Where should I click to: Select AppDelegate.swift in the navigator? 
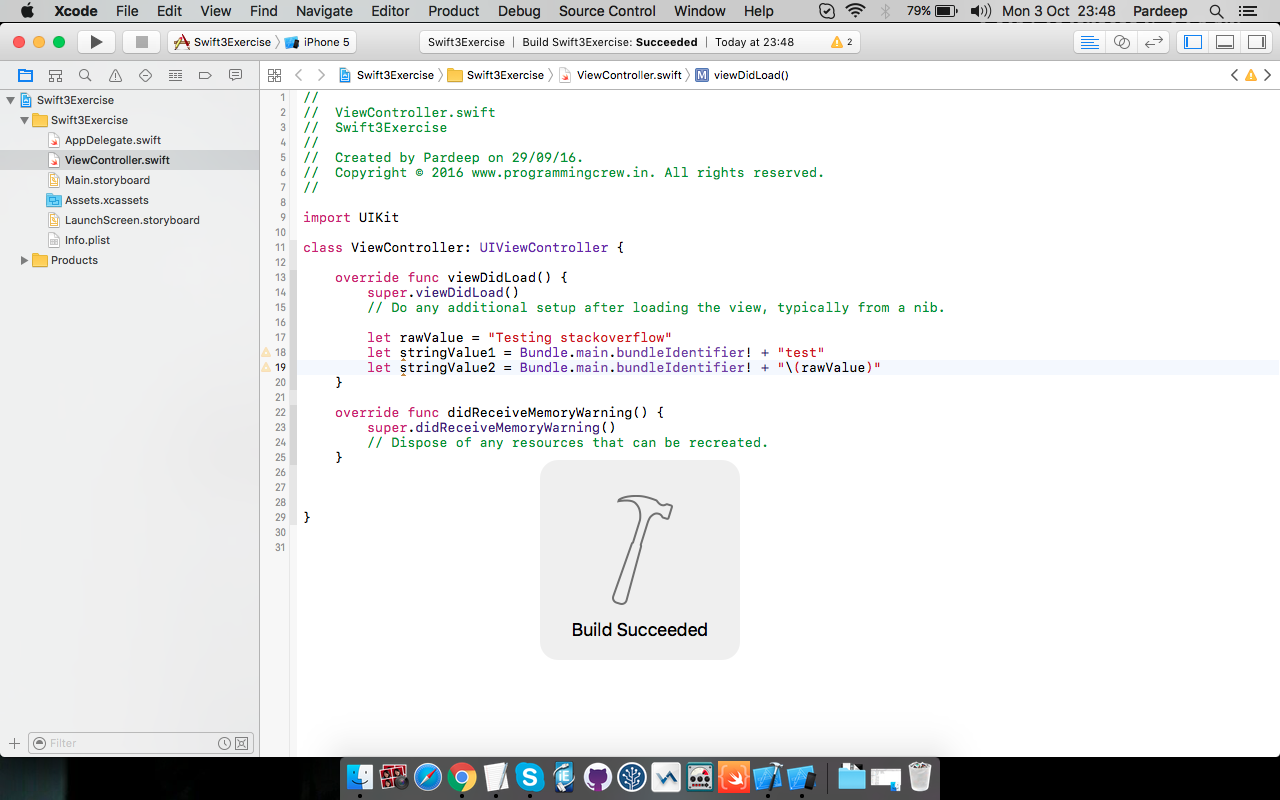(112, 140)
